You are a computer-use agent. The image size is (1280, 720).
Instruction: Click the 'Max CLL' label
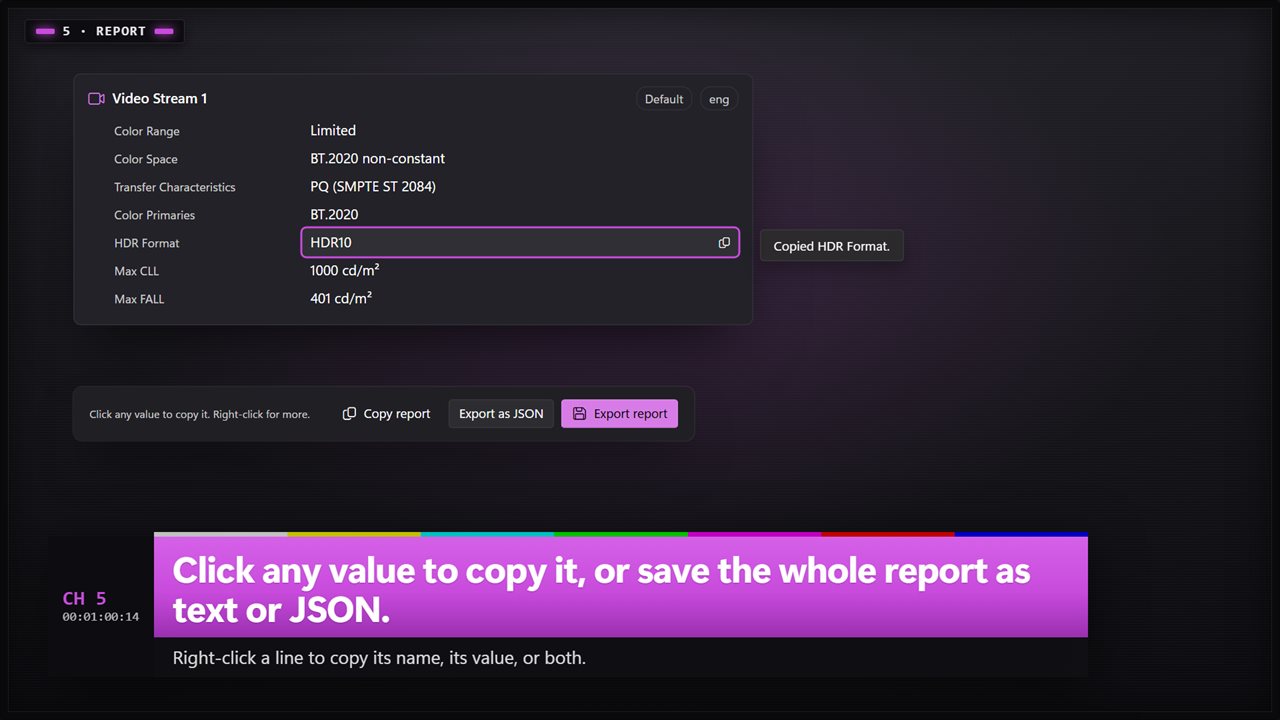pos(137,271)
